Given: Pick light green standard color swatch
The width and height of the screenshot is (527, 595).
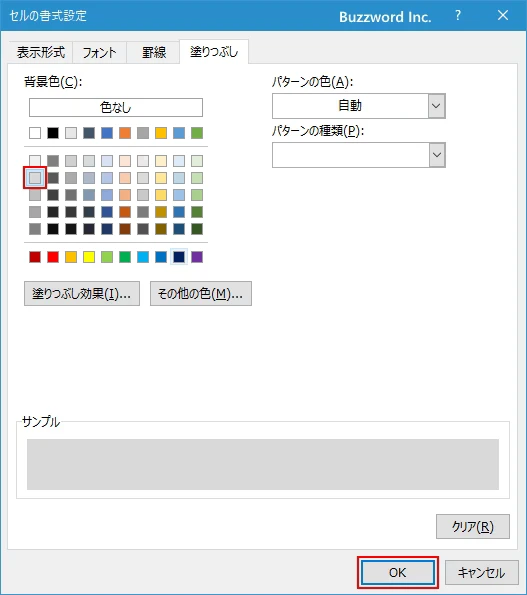Looking at the screenshot, I should [107, 257].
